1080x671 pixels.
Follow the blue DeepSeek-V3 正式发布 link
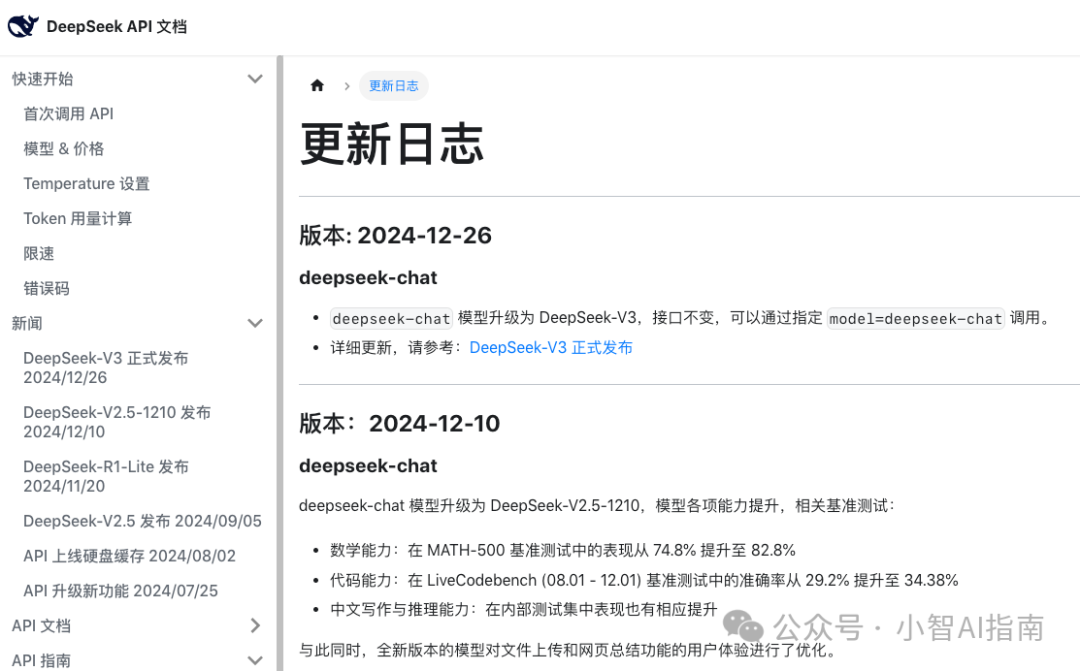coord(550,348)
